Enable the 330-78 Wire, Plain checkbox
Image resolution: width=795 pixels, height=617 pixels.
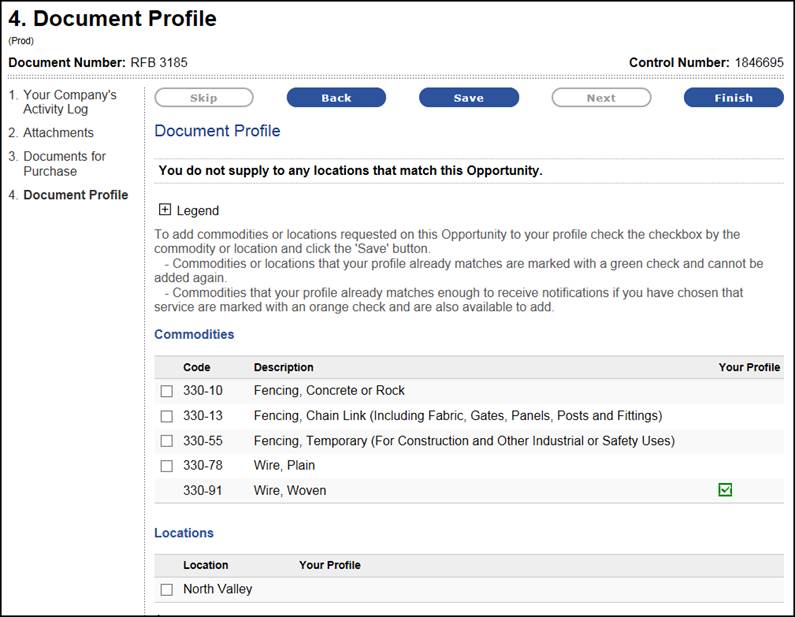tap(167, 466)
